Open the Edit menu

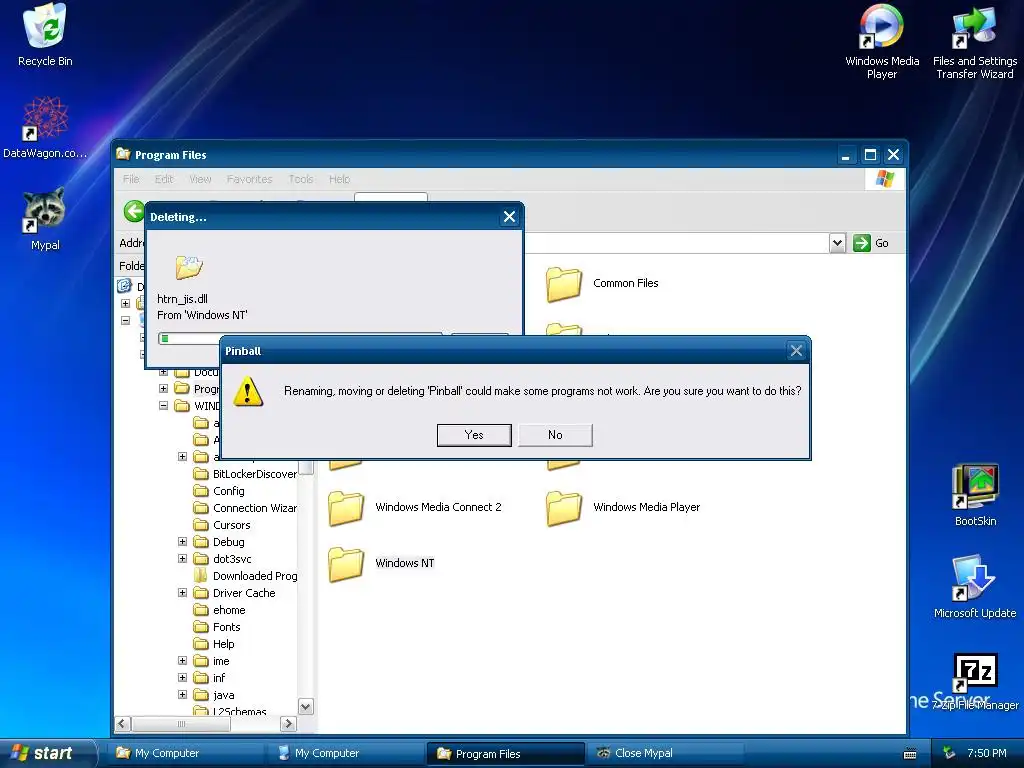pos(163,179)
